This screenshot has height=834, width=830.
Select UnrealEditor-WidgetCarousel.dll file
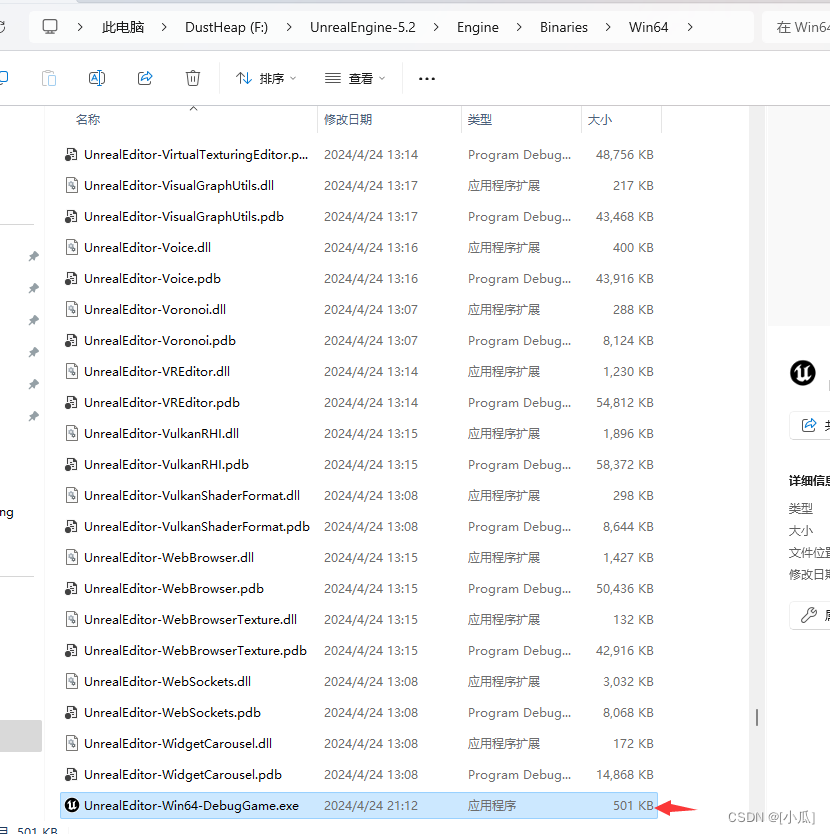click(359, 743)
